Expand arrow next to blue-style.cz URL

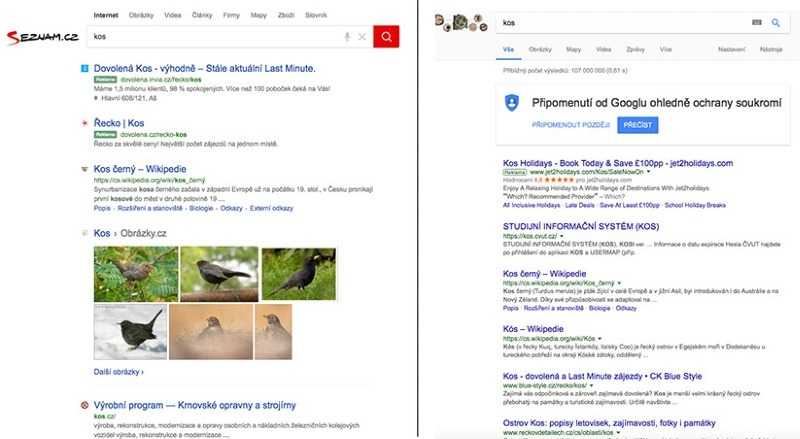point(591,385)
